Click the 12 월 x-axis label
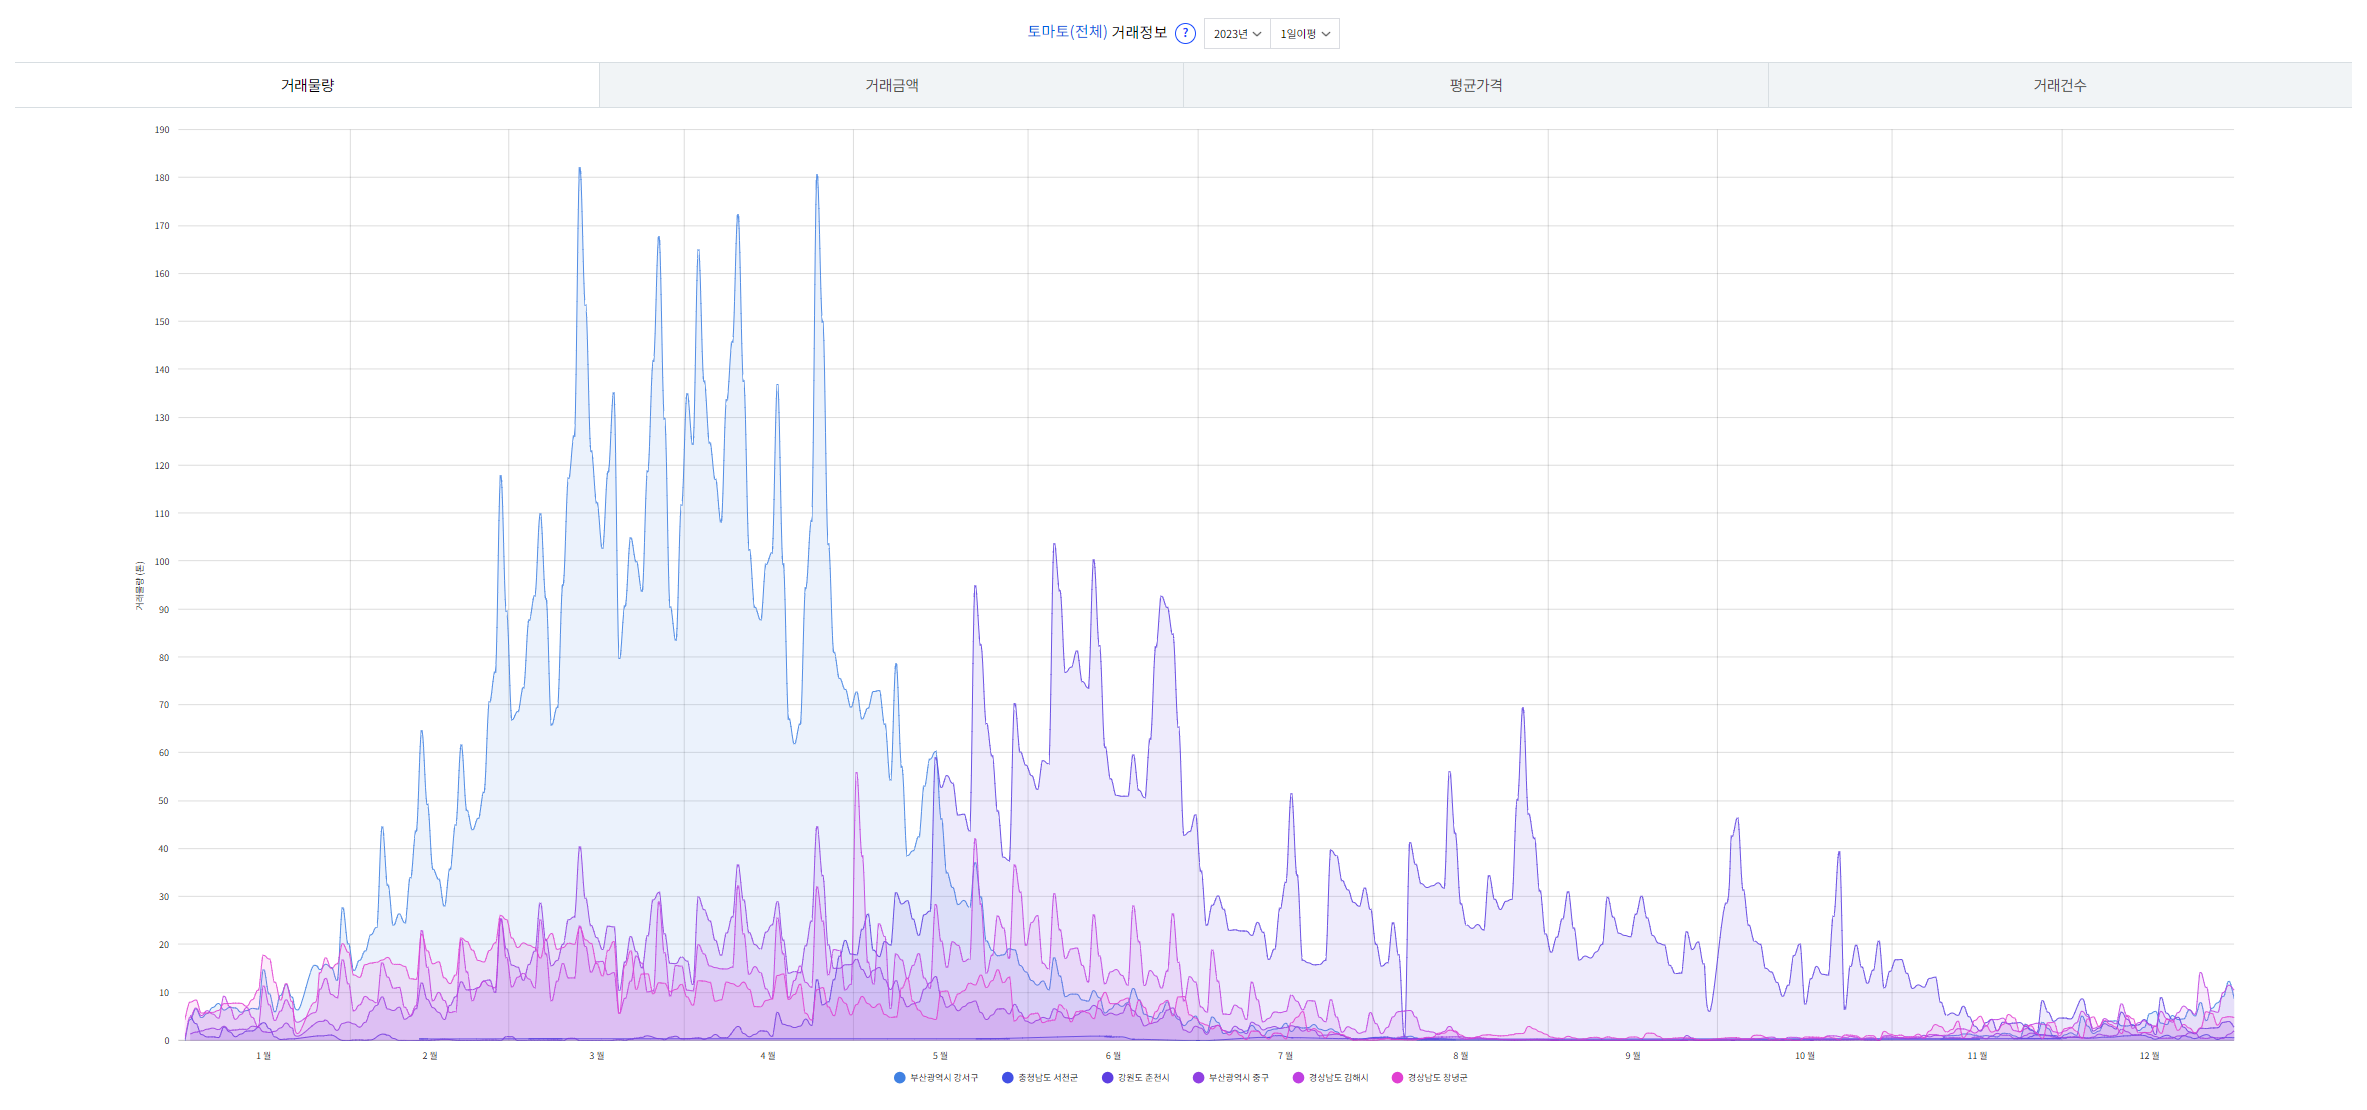The image size is (2367, 1110). point(2149,1056)
